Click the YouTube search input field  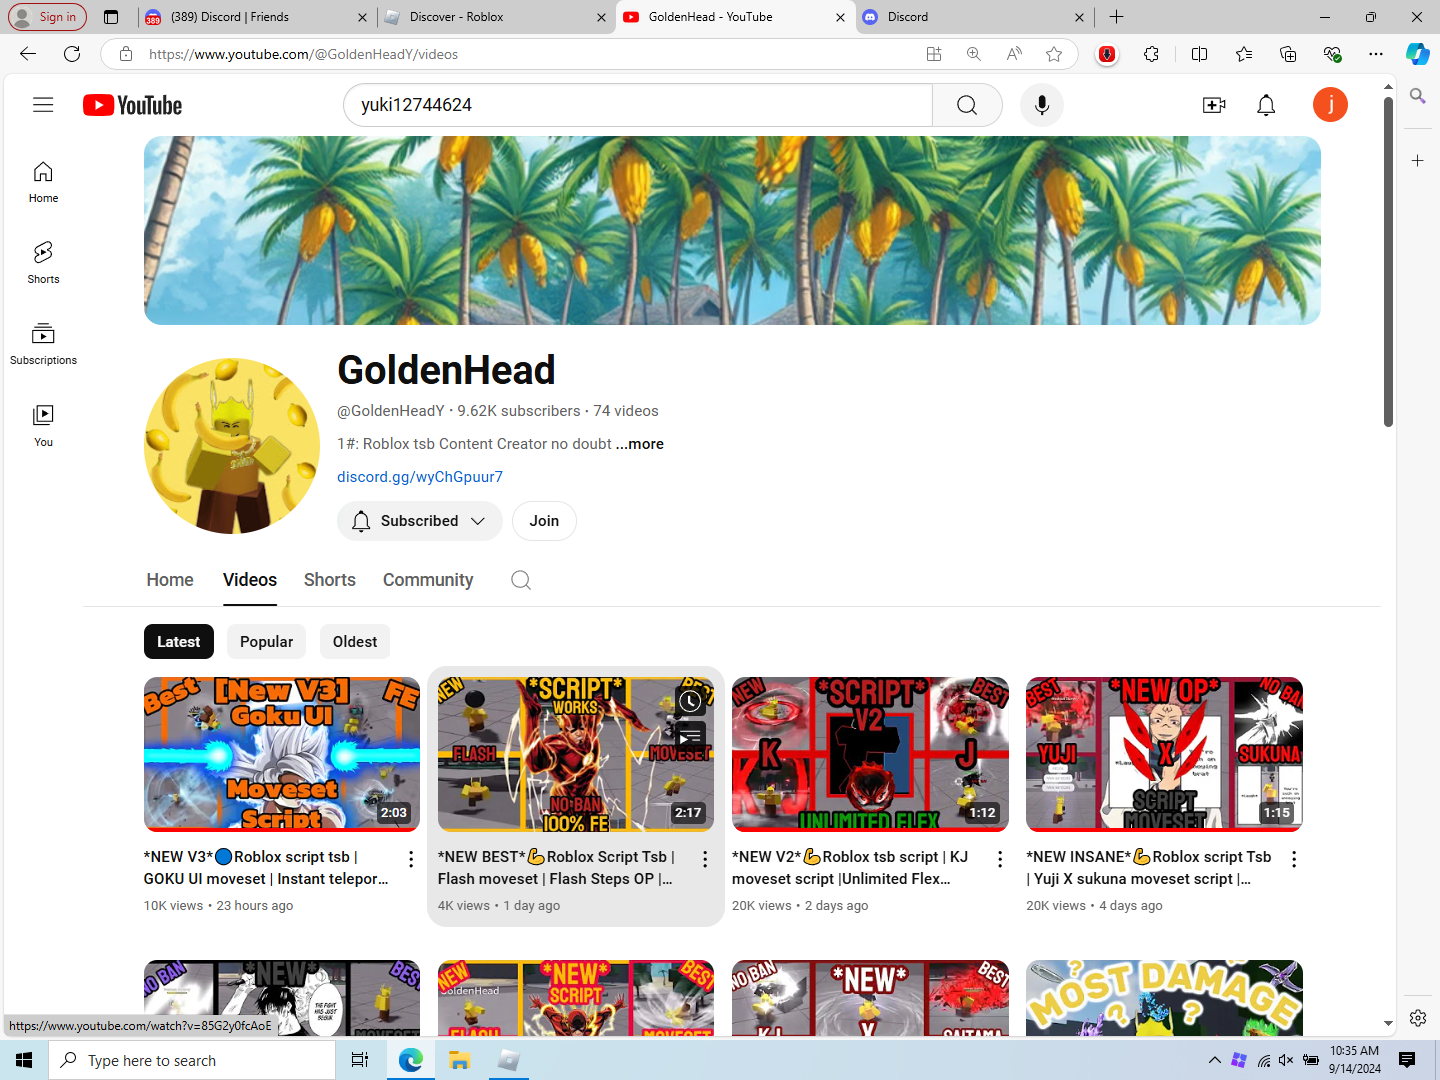point(638,105)
